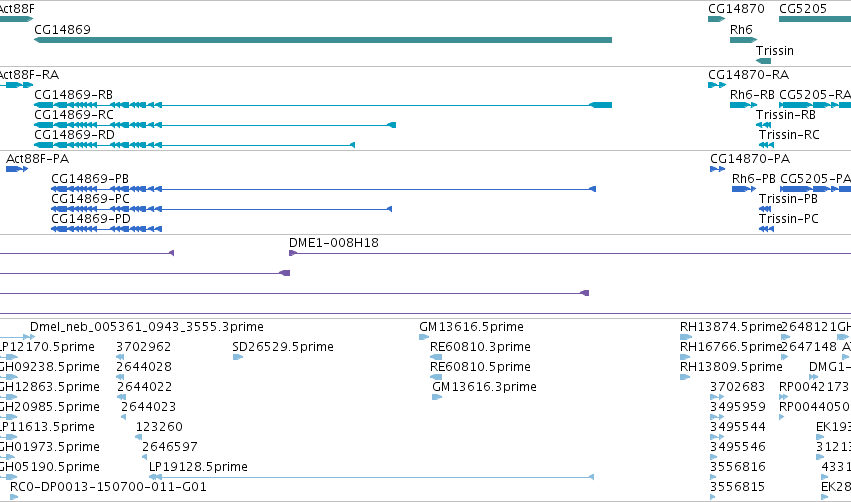The image size is (851, 502).
Task: Click the Rh6 gene arrow
Action: pos(744,40)
